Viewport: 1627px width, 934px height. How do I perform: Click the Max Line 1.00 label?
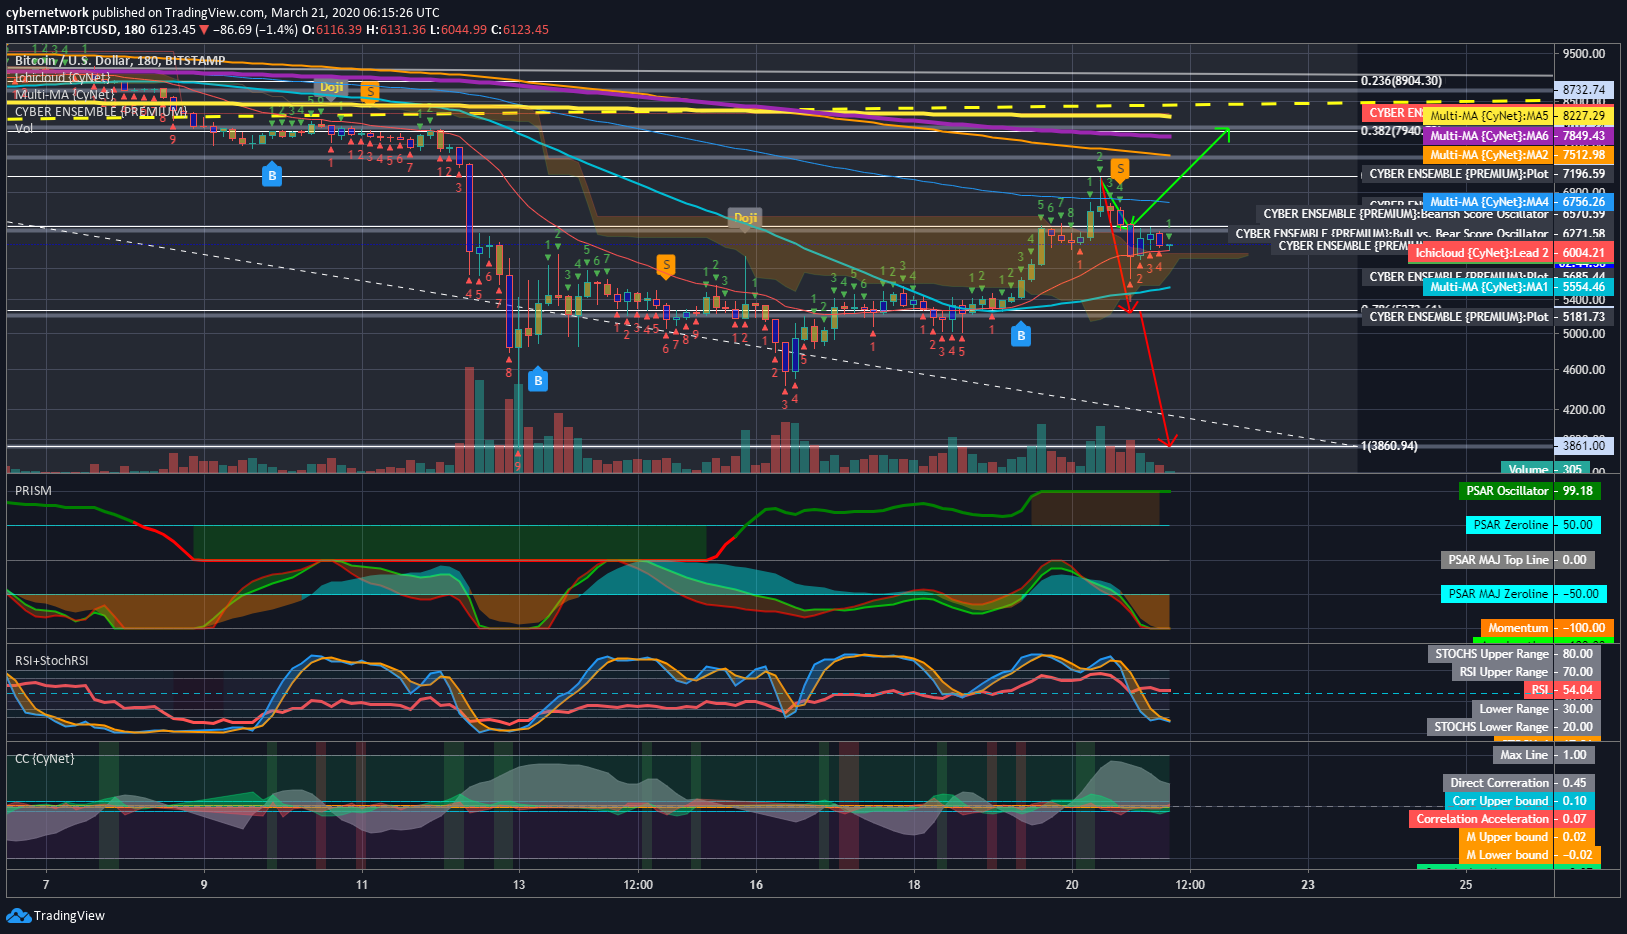1544,755
